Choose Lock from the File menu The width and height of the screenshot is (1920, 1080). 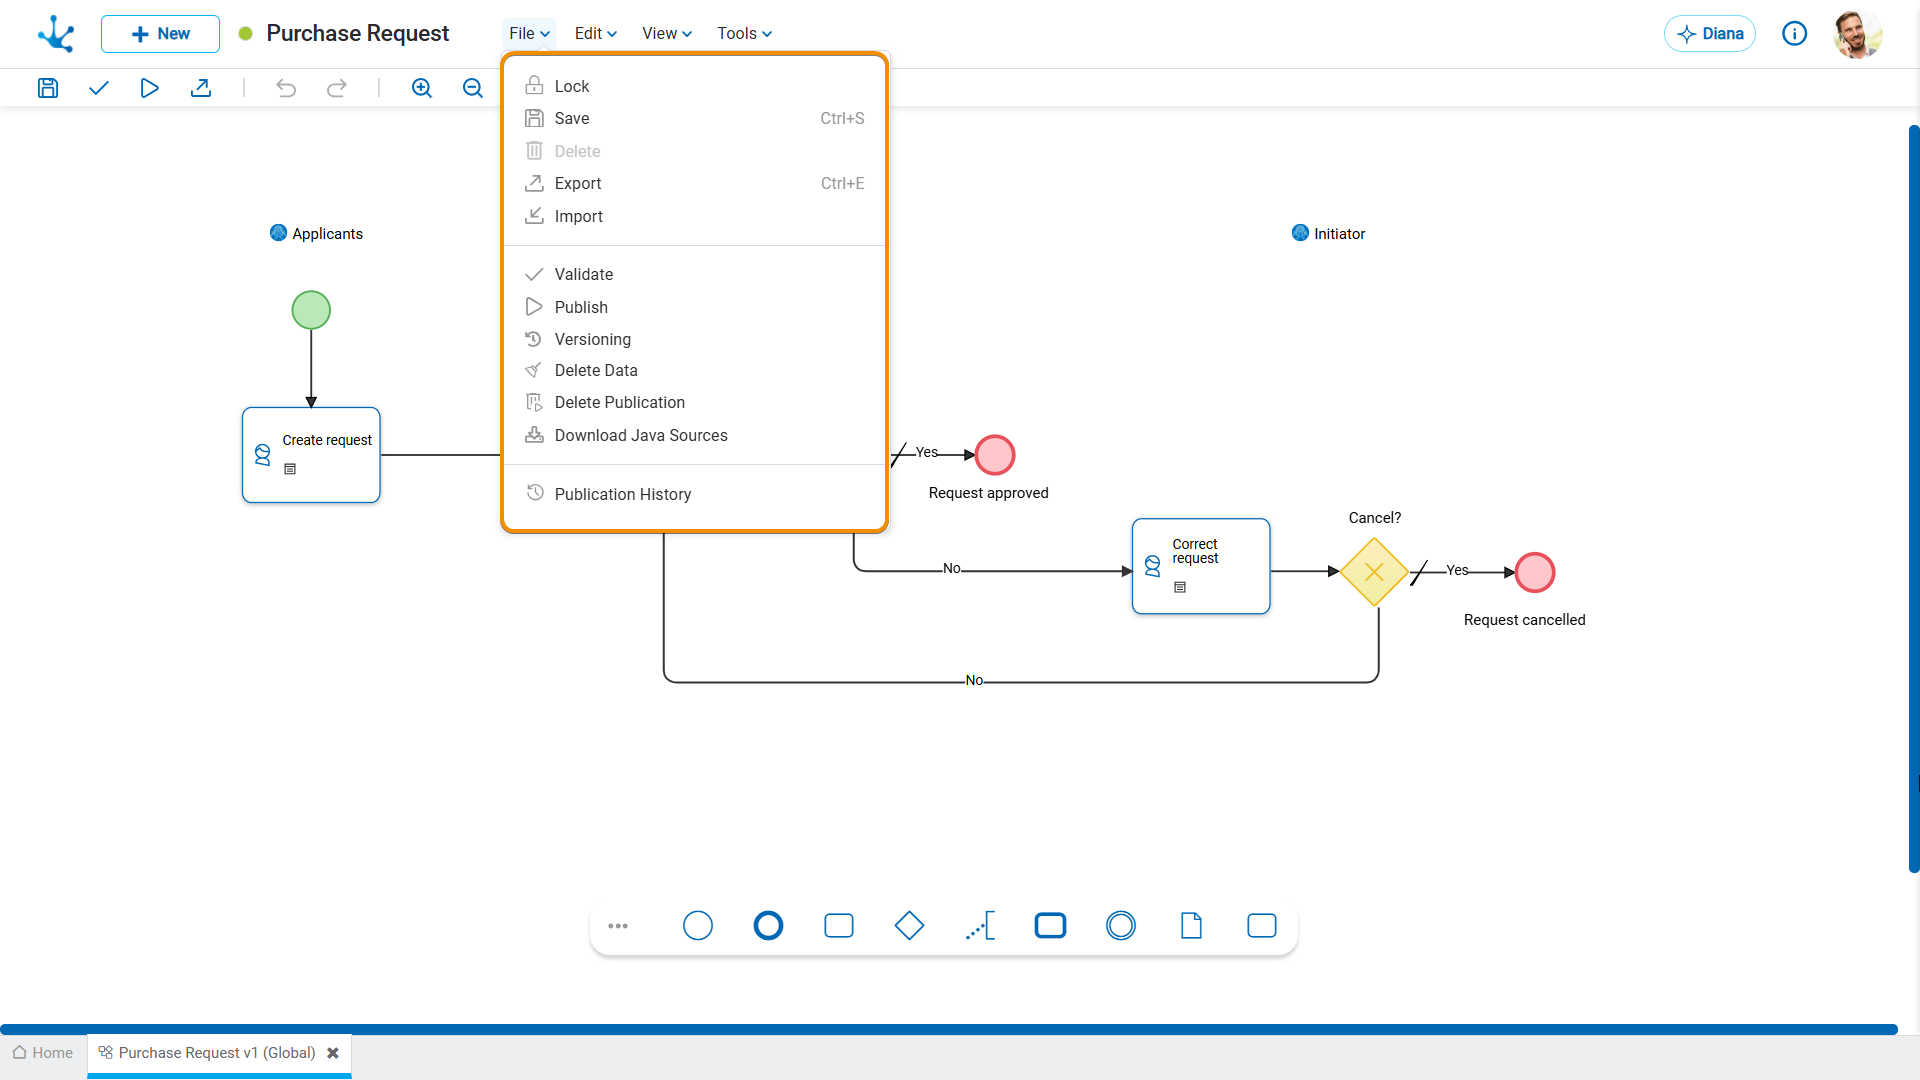(695, 86)
